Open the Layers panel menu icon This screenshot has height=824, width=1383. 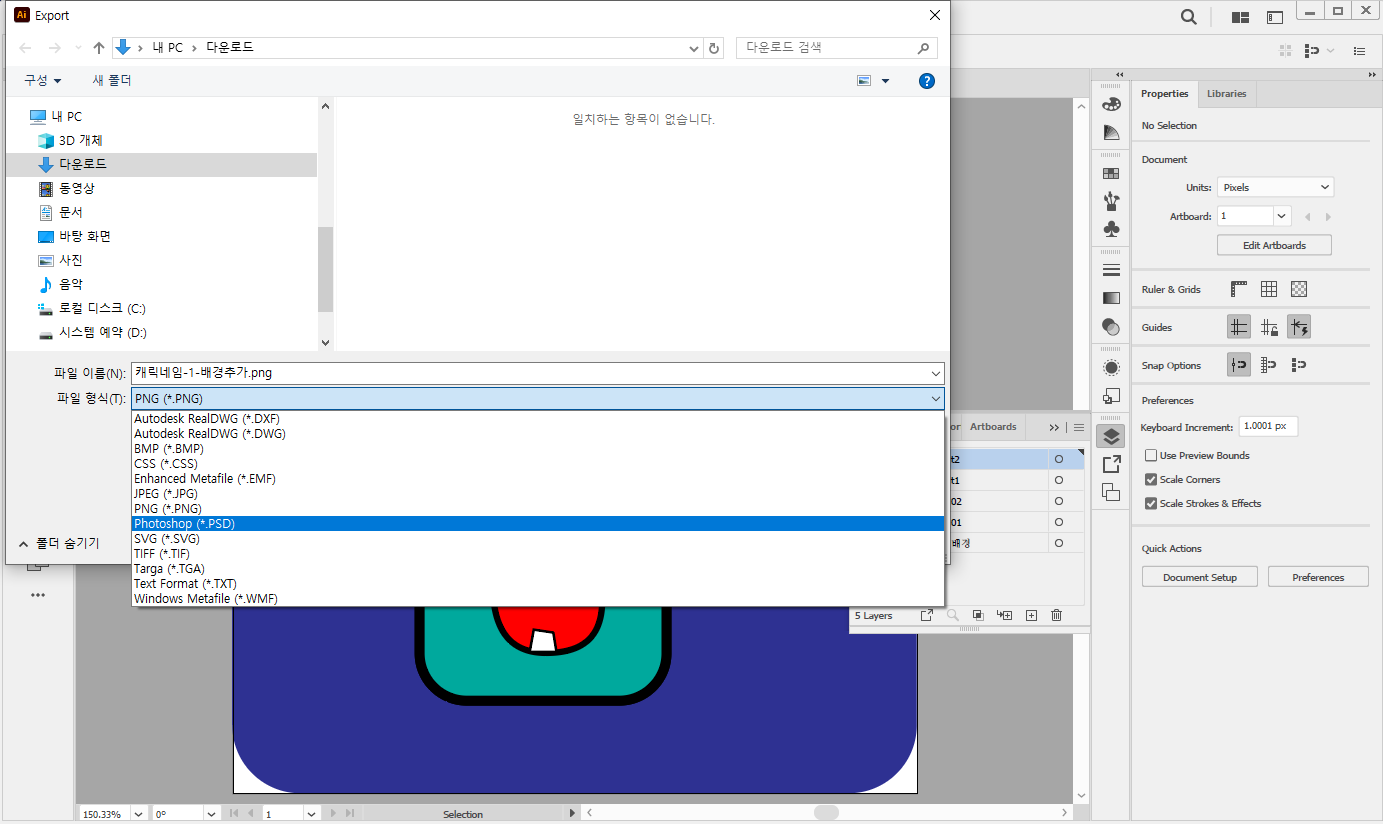(1079, 427)
